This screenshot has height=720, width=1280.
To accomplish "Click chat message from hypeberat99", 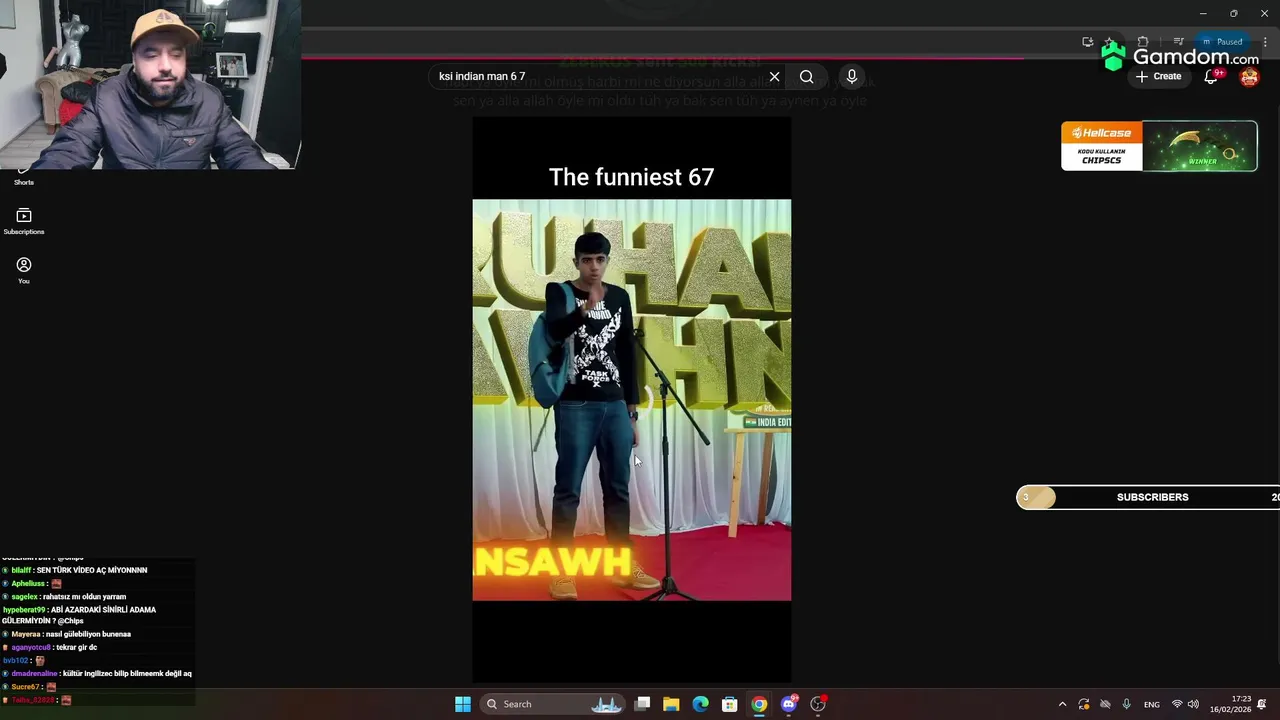I will point(79,615).
